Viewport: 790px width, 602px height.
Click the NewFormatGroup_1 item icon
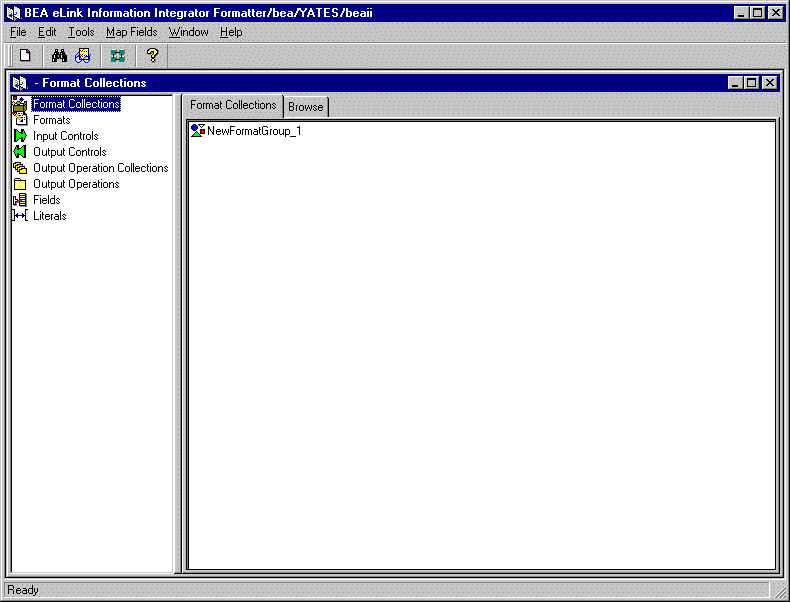click(198, 130)
